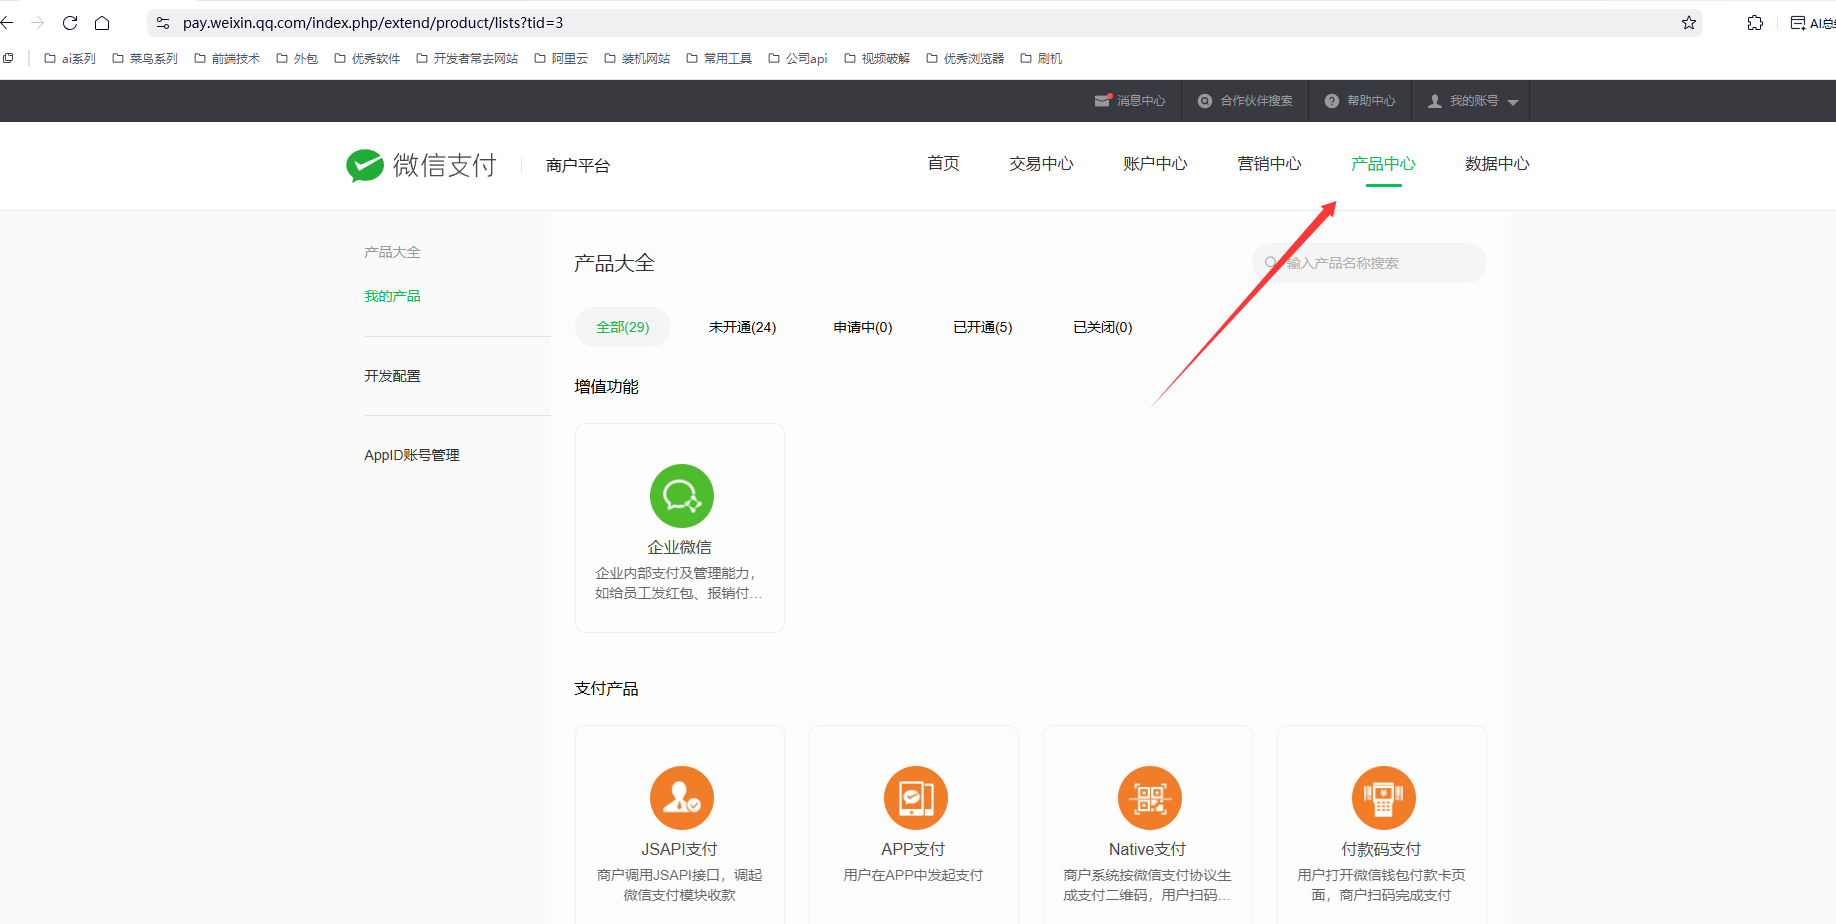Open the APP支付 product icon

point(915,798)
